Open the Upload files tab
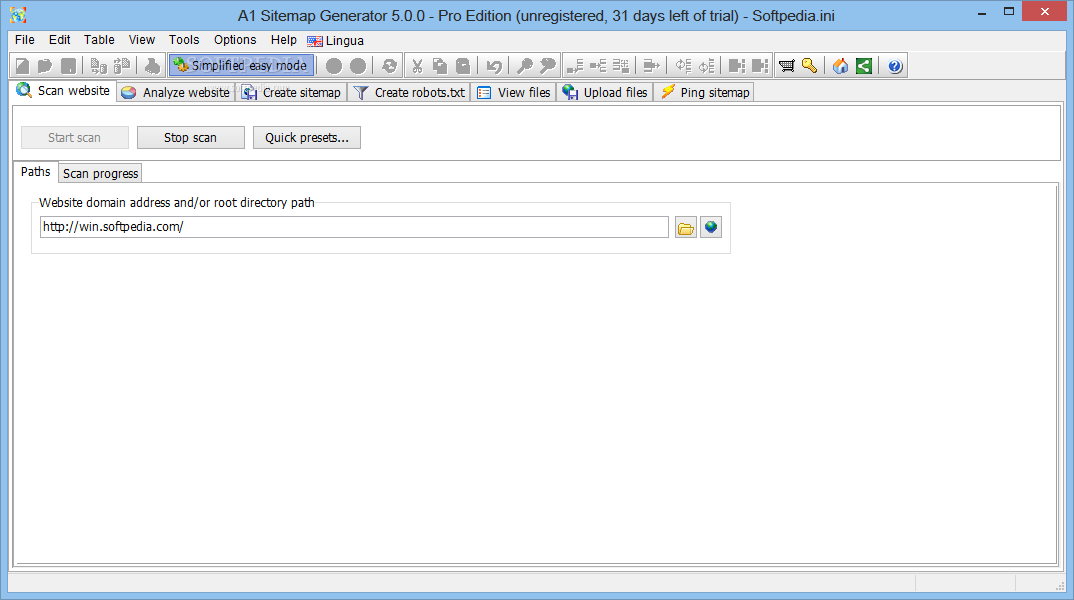The image size is (1074, 600). tap(605, 92)
